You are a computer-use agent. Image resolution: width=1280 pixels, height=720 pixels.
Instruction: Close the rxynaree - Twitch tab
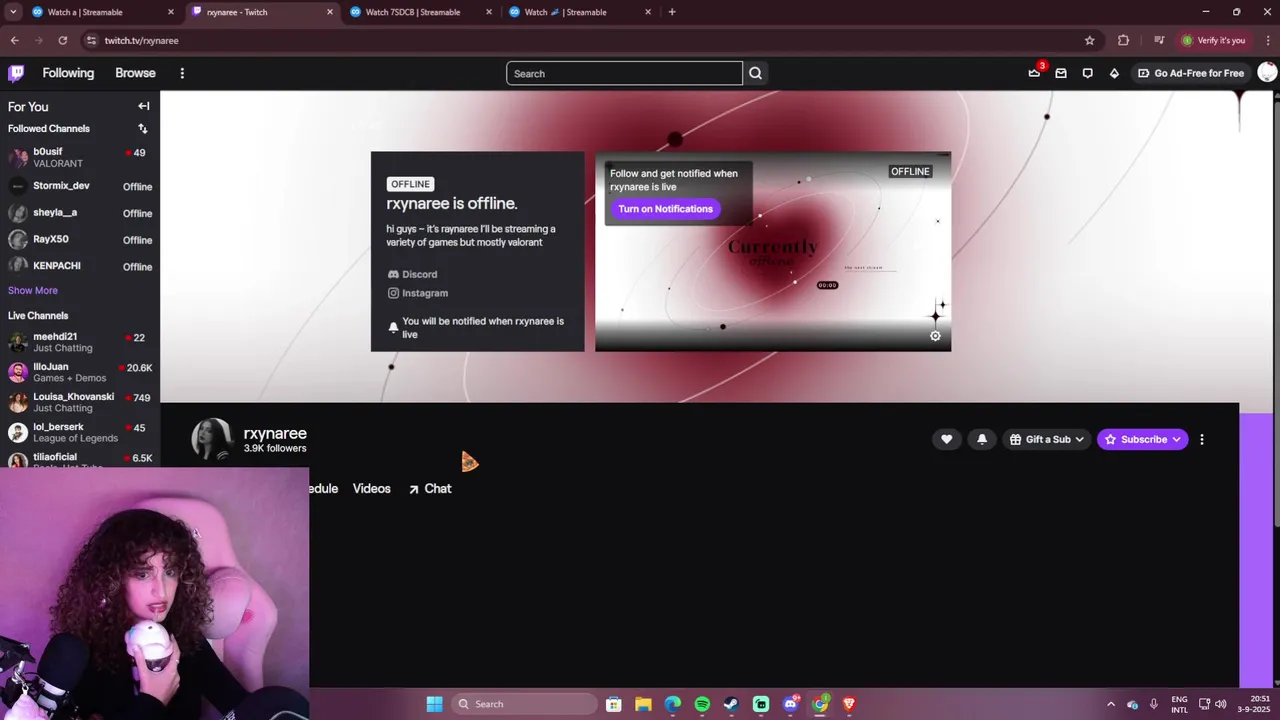[x=330, y=12]
